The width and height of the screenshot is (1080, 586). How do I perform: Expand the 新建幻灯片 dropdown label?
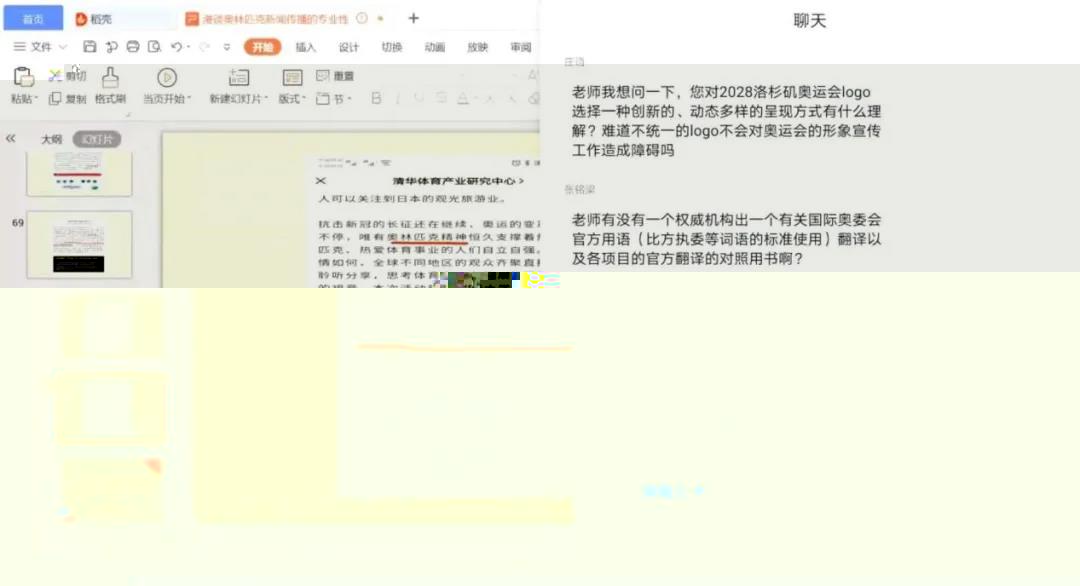pos(238,98)
